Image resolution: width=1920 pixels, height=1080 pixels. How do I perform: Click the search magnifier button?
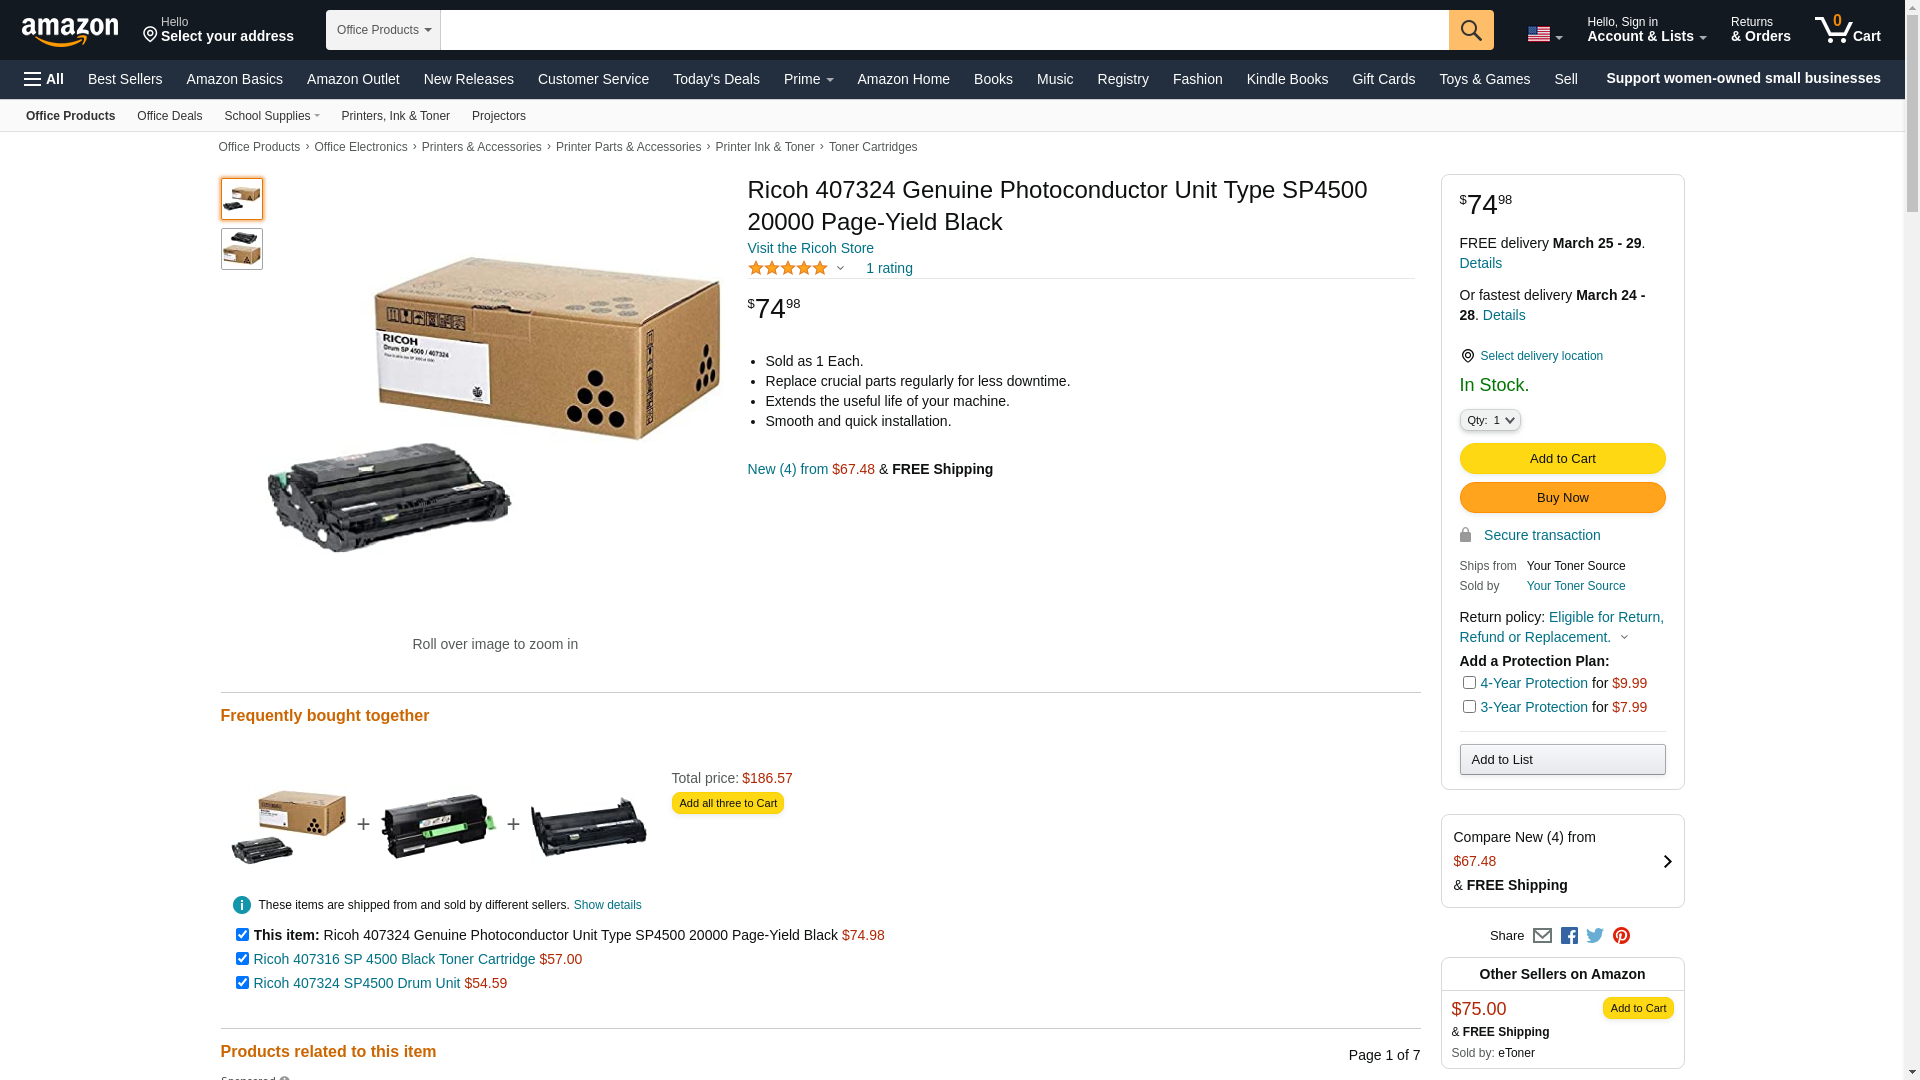click(x=1471, y=30)
